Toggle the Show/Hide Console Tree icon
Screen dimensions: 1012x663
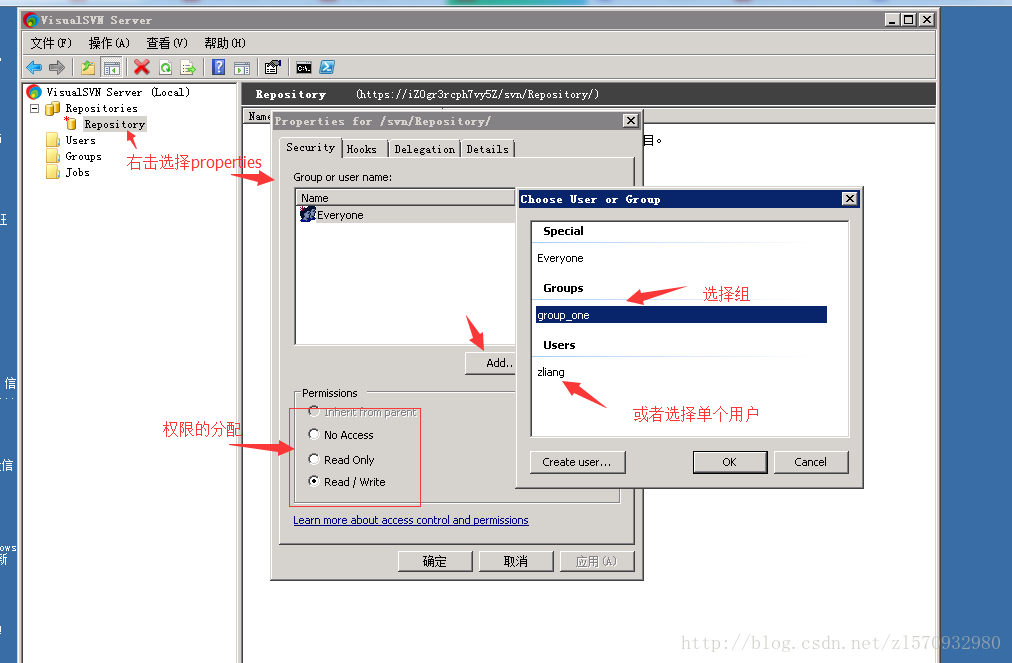(112, 67)
